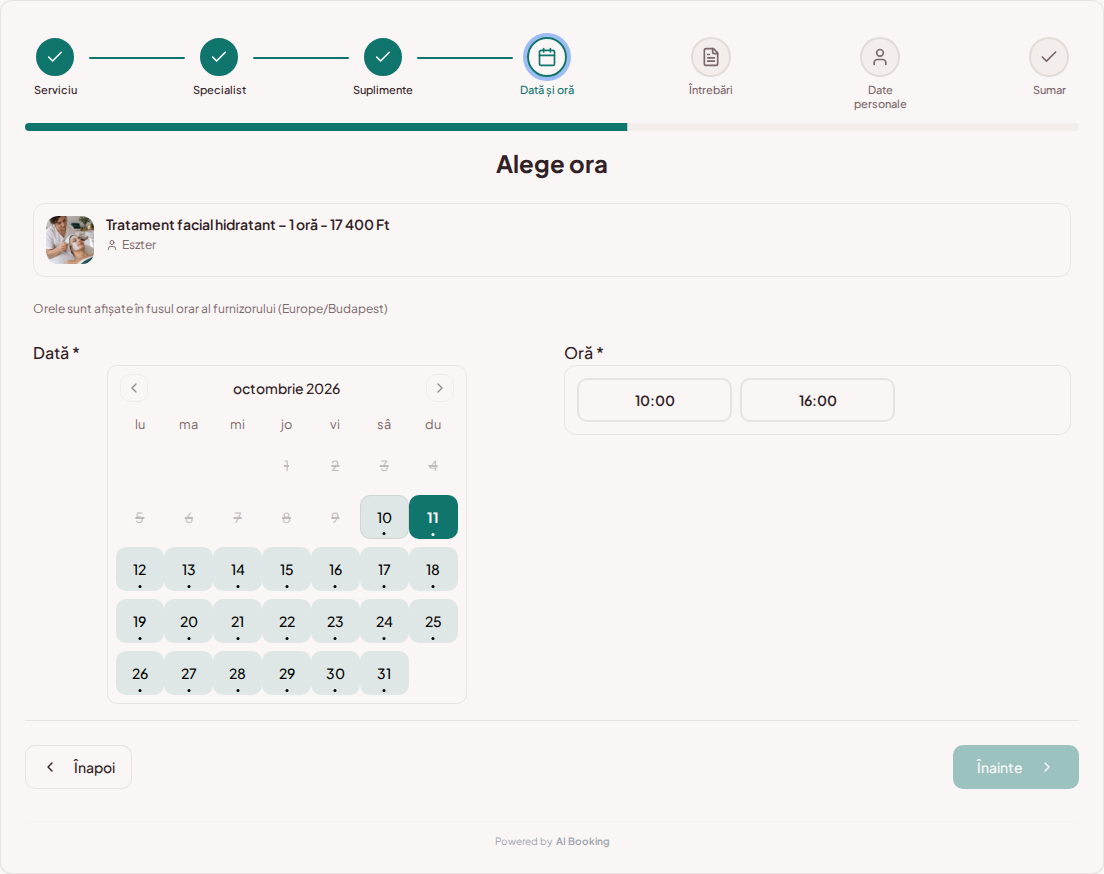Click the Suplimente step checkmark icon

point(383,57)
